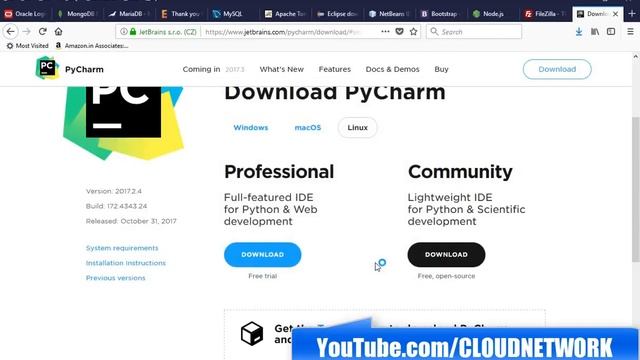The image size is (640, 360).
Task: Click the toolbox cube icon
Action: point(252,333)
